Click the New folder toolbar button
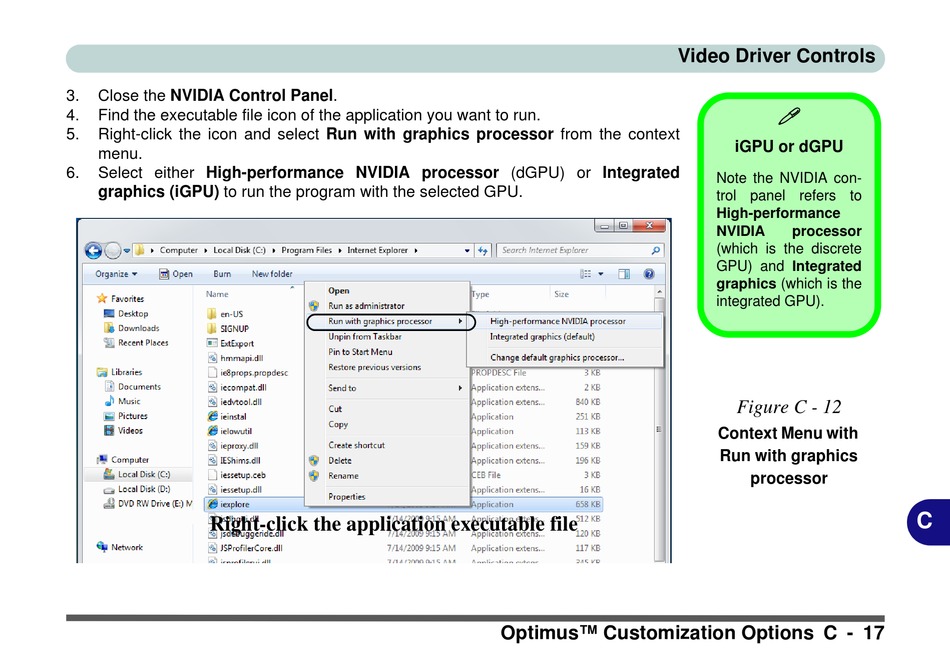The width and height of the screenshot is (950, 668). click(x=272, y=274)
